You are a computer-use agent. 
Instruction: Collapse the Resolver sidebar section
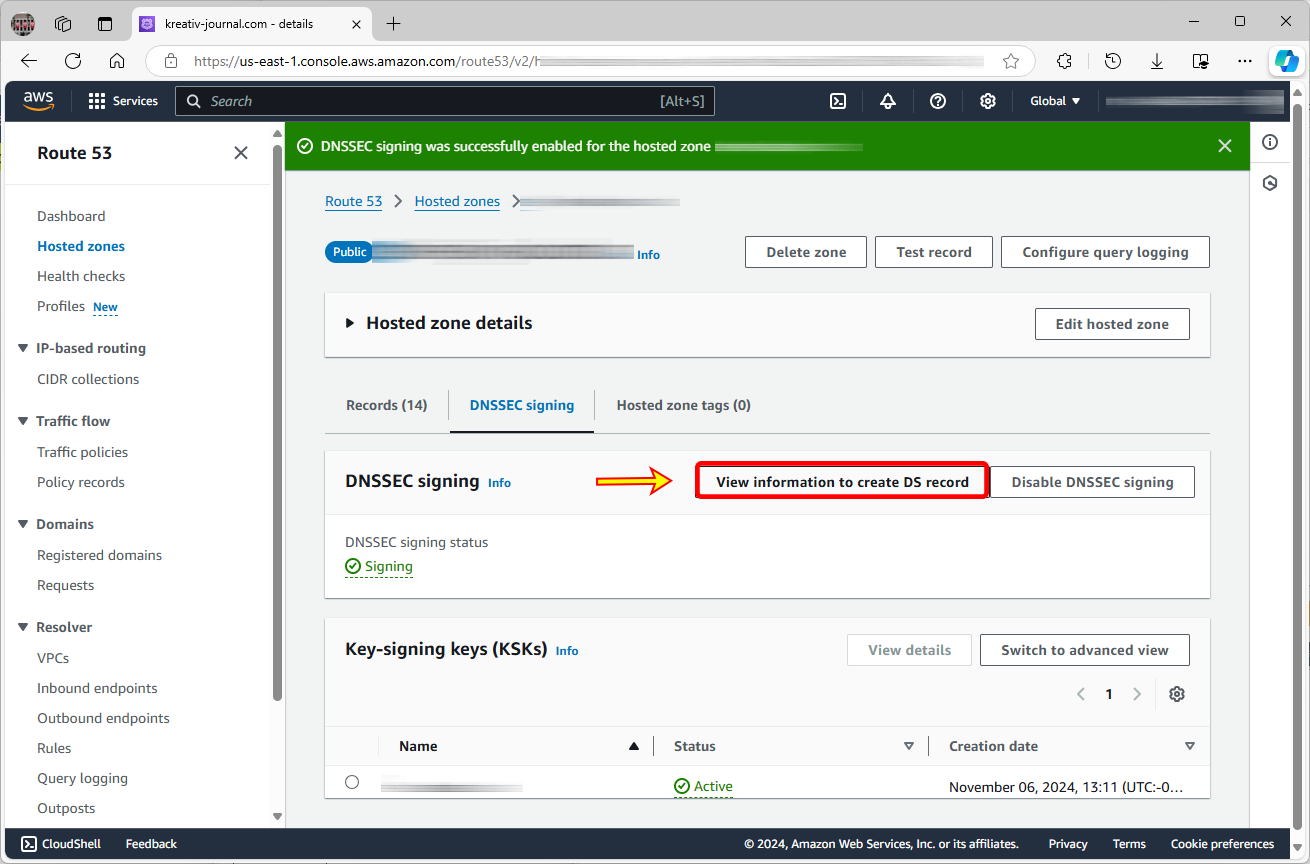[22, 626]
